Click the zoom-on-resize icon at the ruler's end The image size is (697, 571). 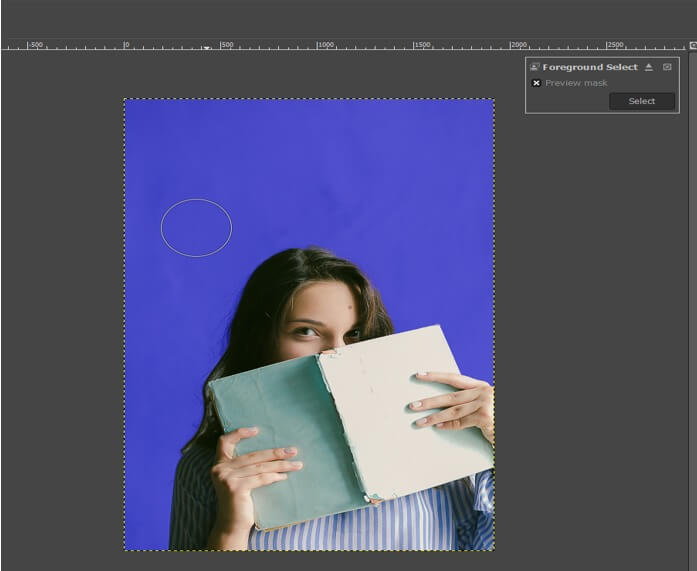pos(693,45)
